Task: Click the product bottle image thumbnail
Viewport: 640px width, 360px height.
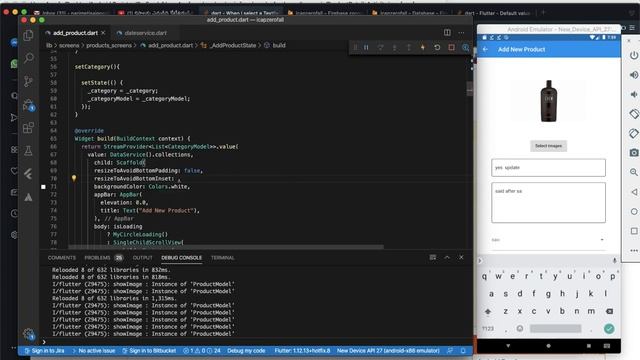Action: pos(549,101)
